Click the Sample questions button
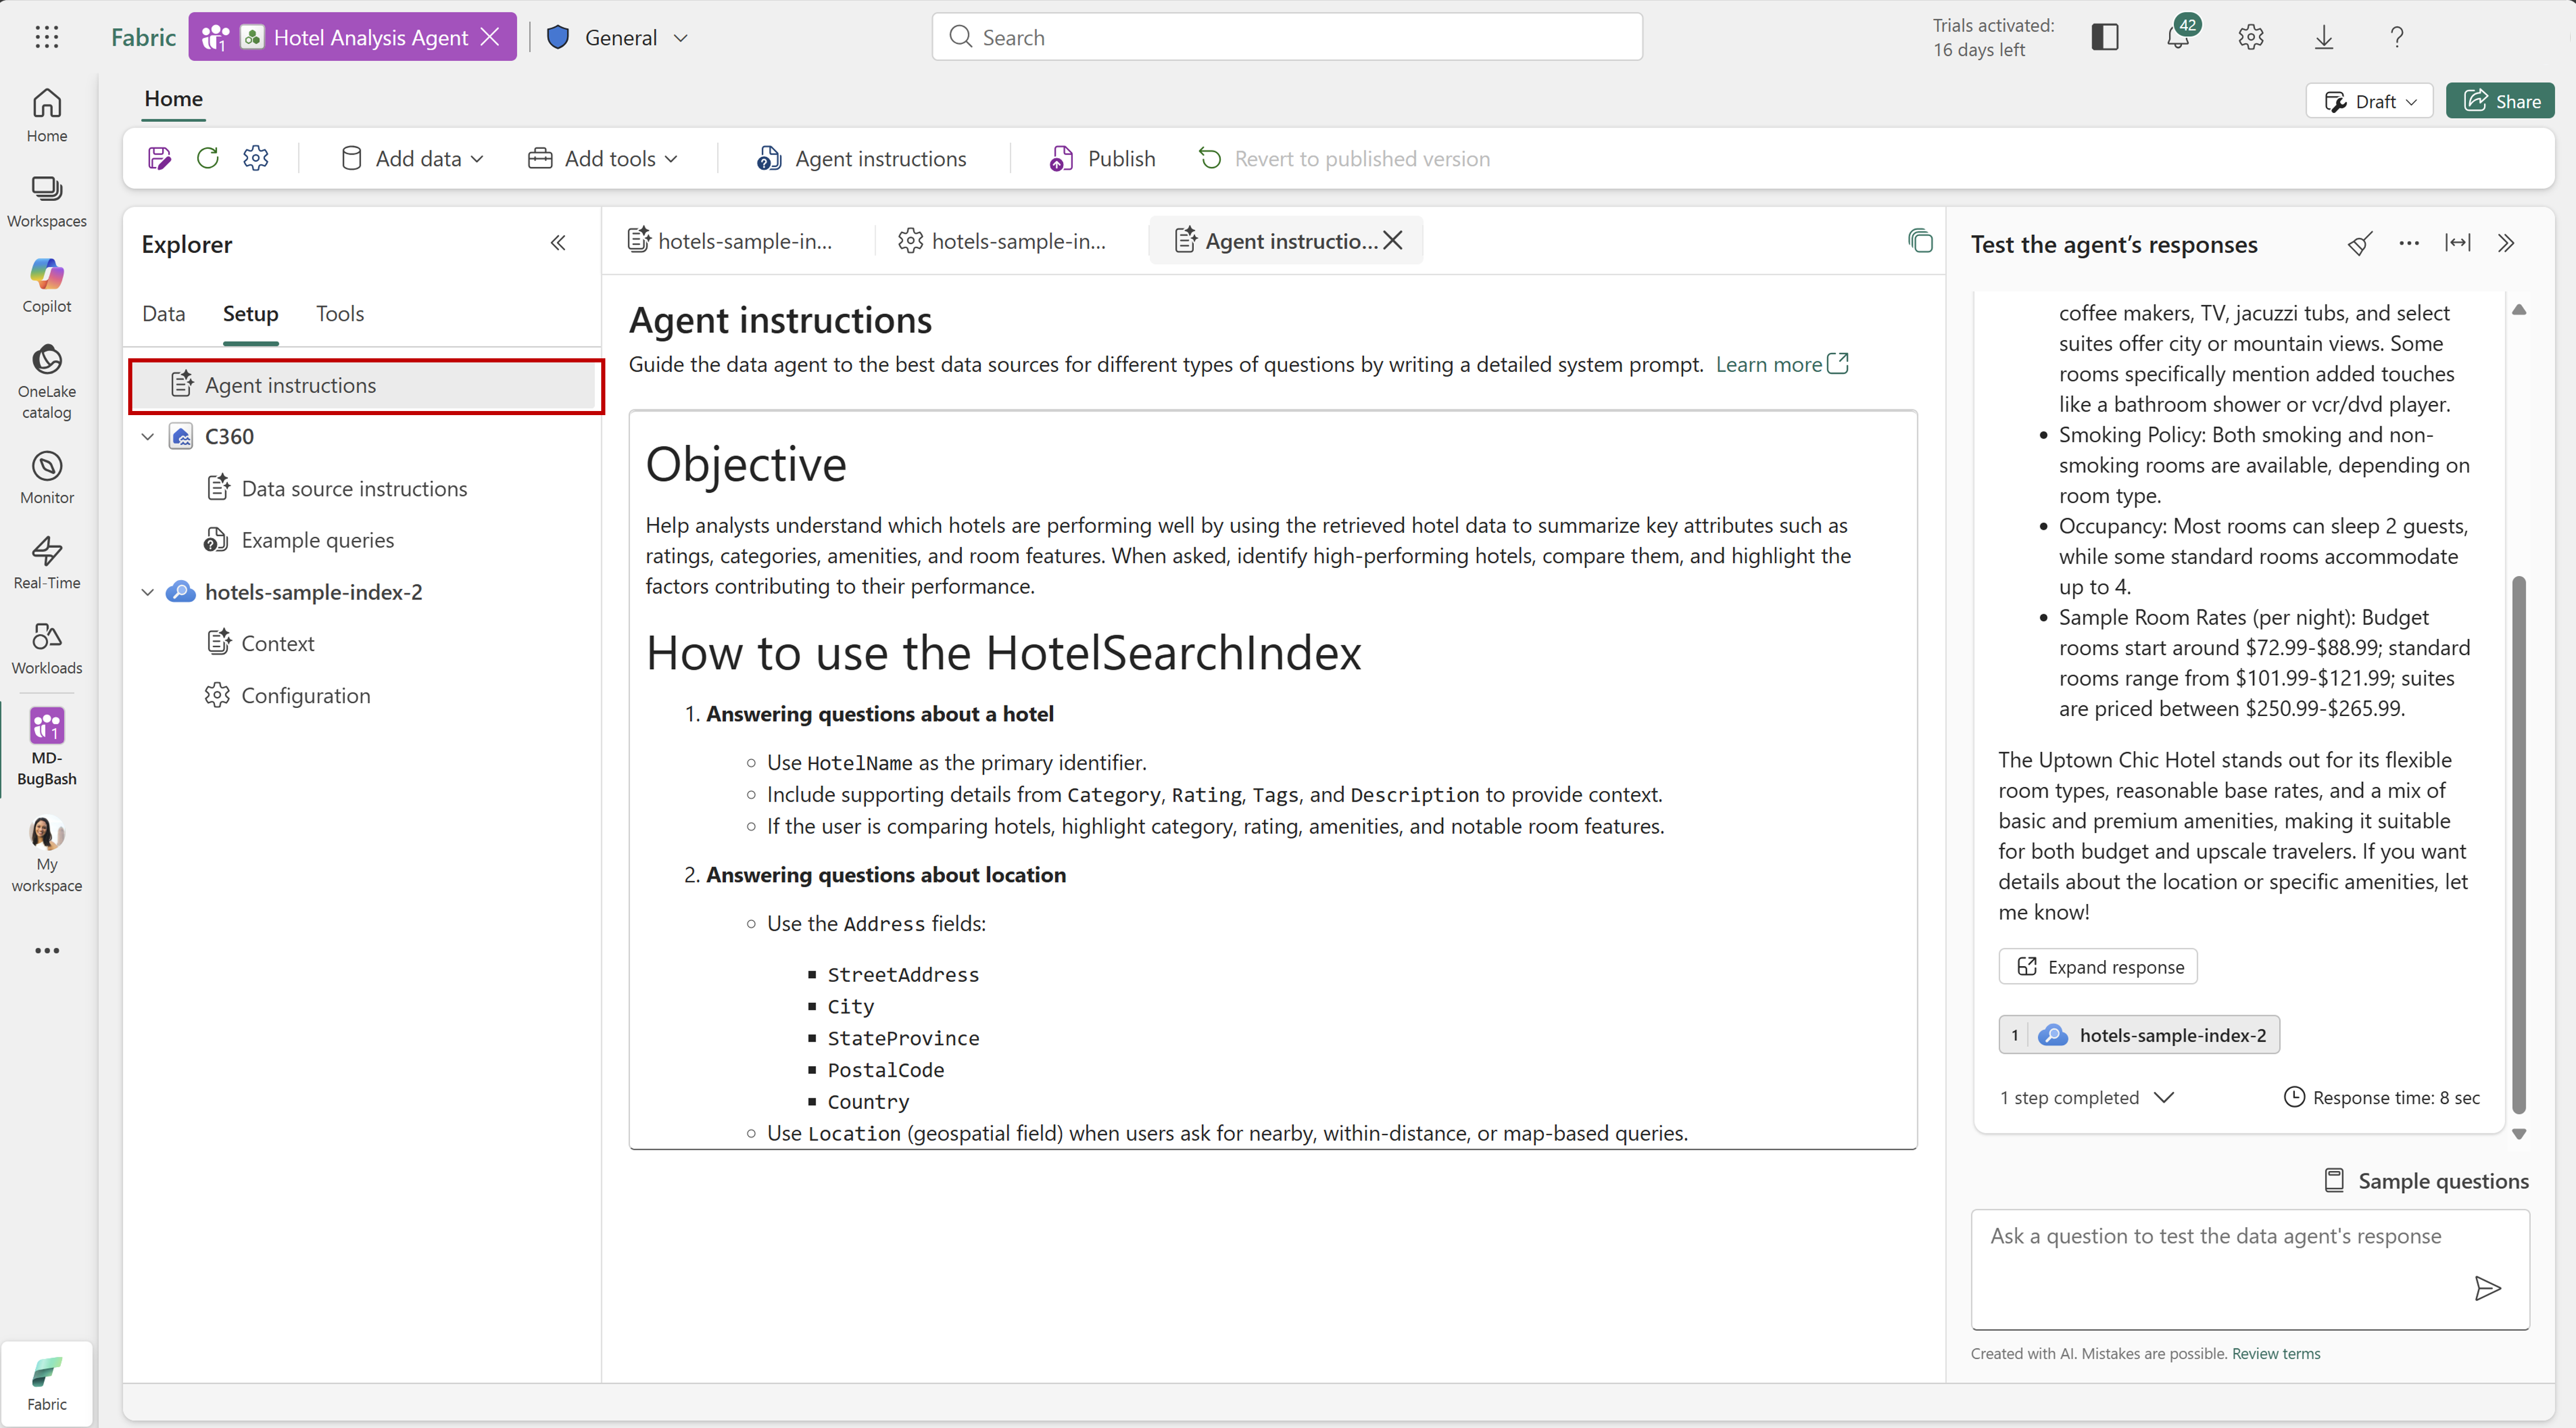 pos(2427,1181)
